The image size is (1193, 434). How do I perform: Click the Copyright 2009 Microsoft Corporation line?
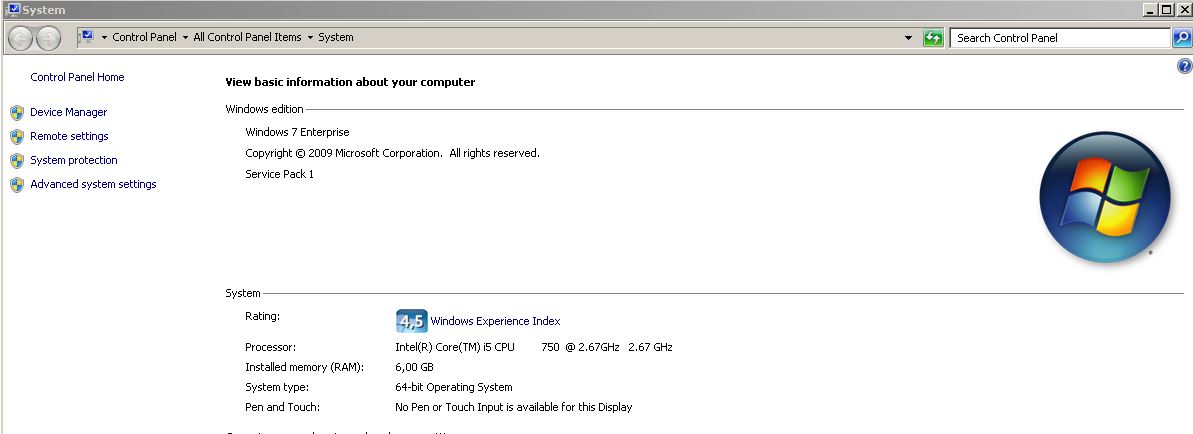coord(393,153)
